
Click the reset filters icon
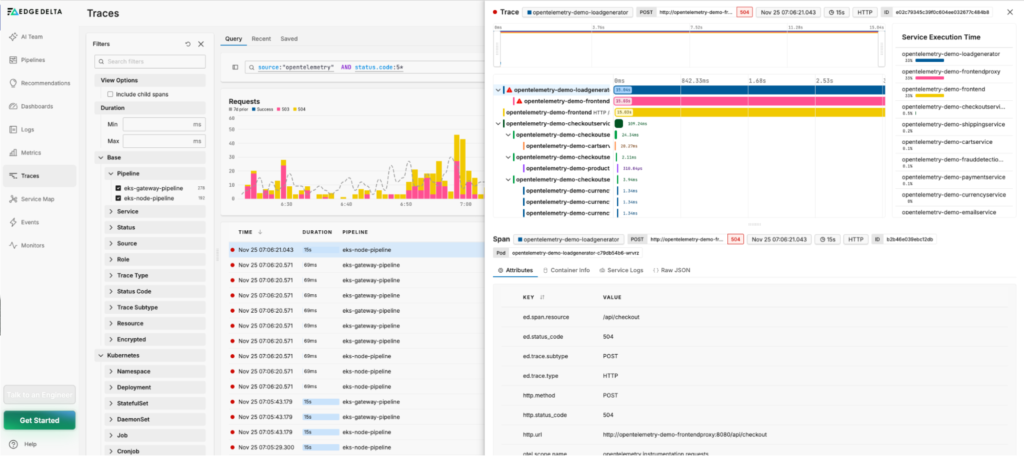(x=188, y=44)
